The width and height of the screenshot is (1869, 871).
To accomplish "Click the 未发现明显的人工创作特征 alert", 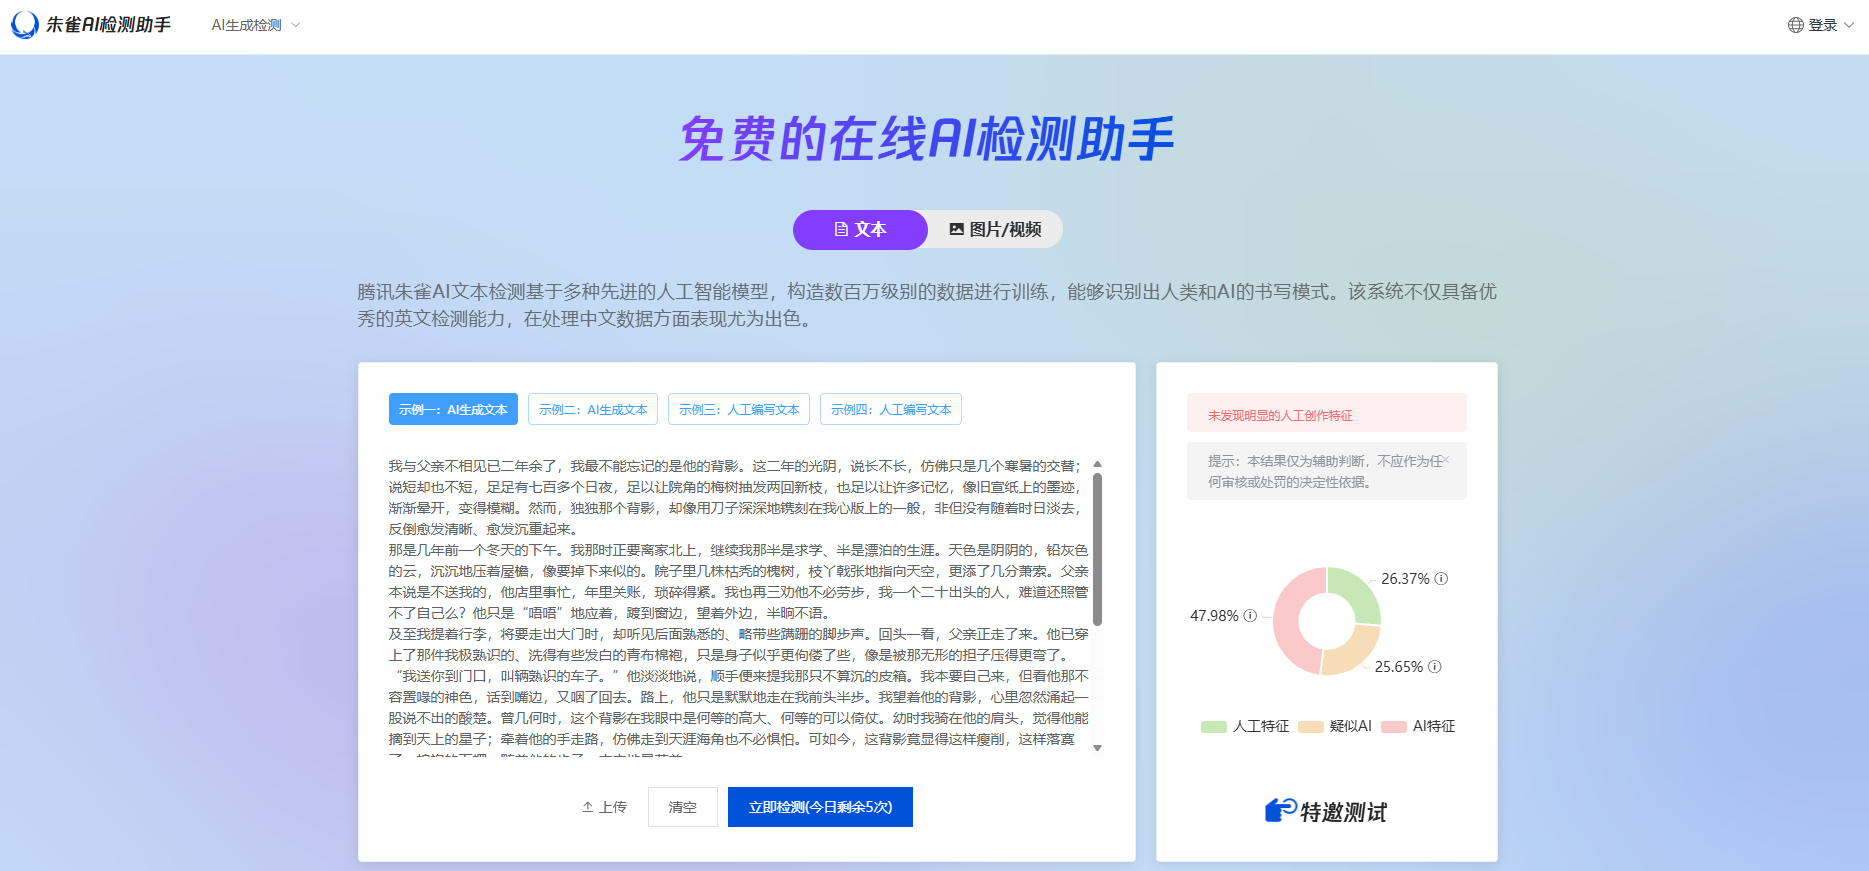I will (1327, 413).
